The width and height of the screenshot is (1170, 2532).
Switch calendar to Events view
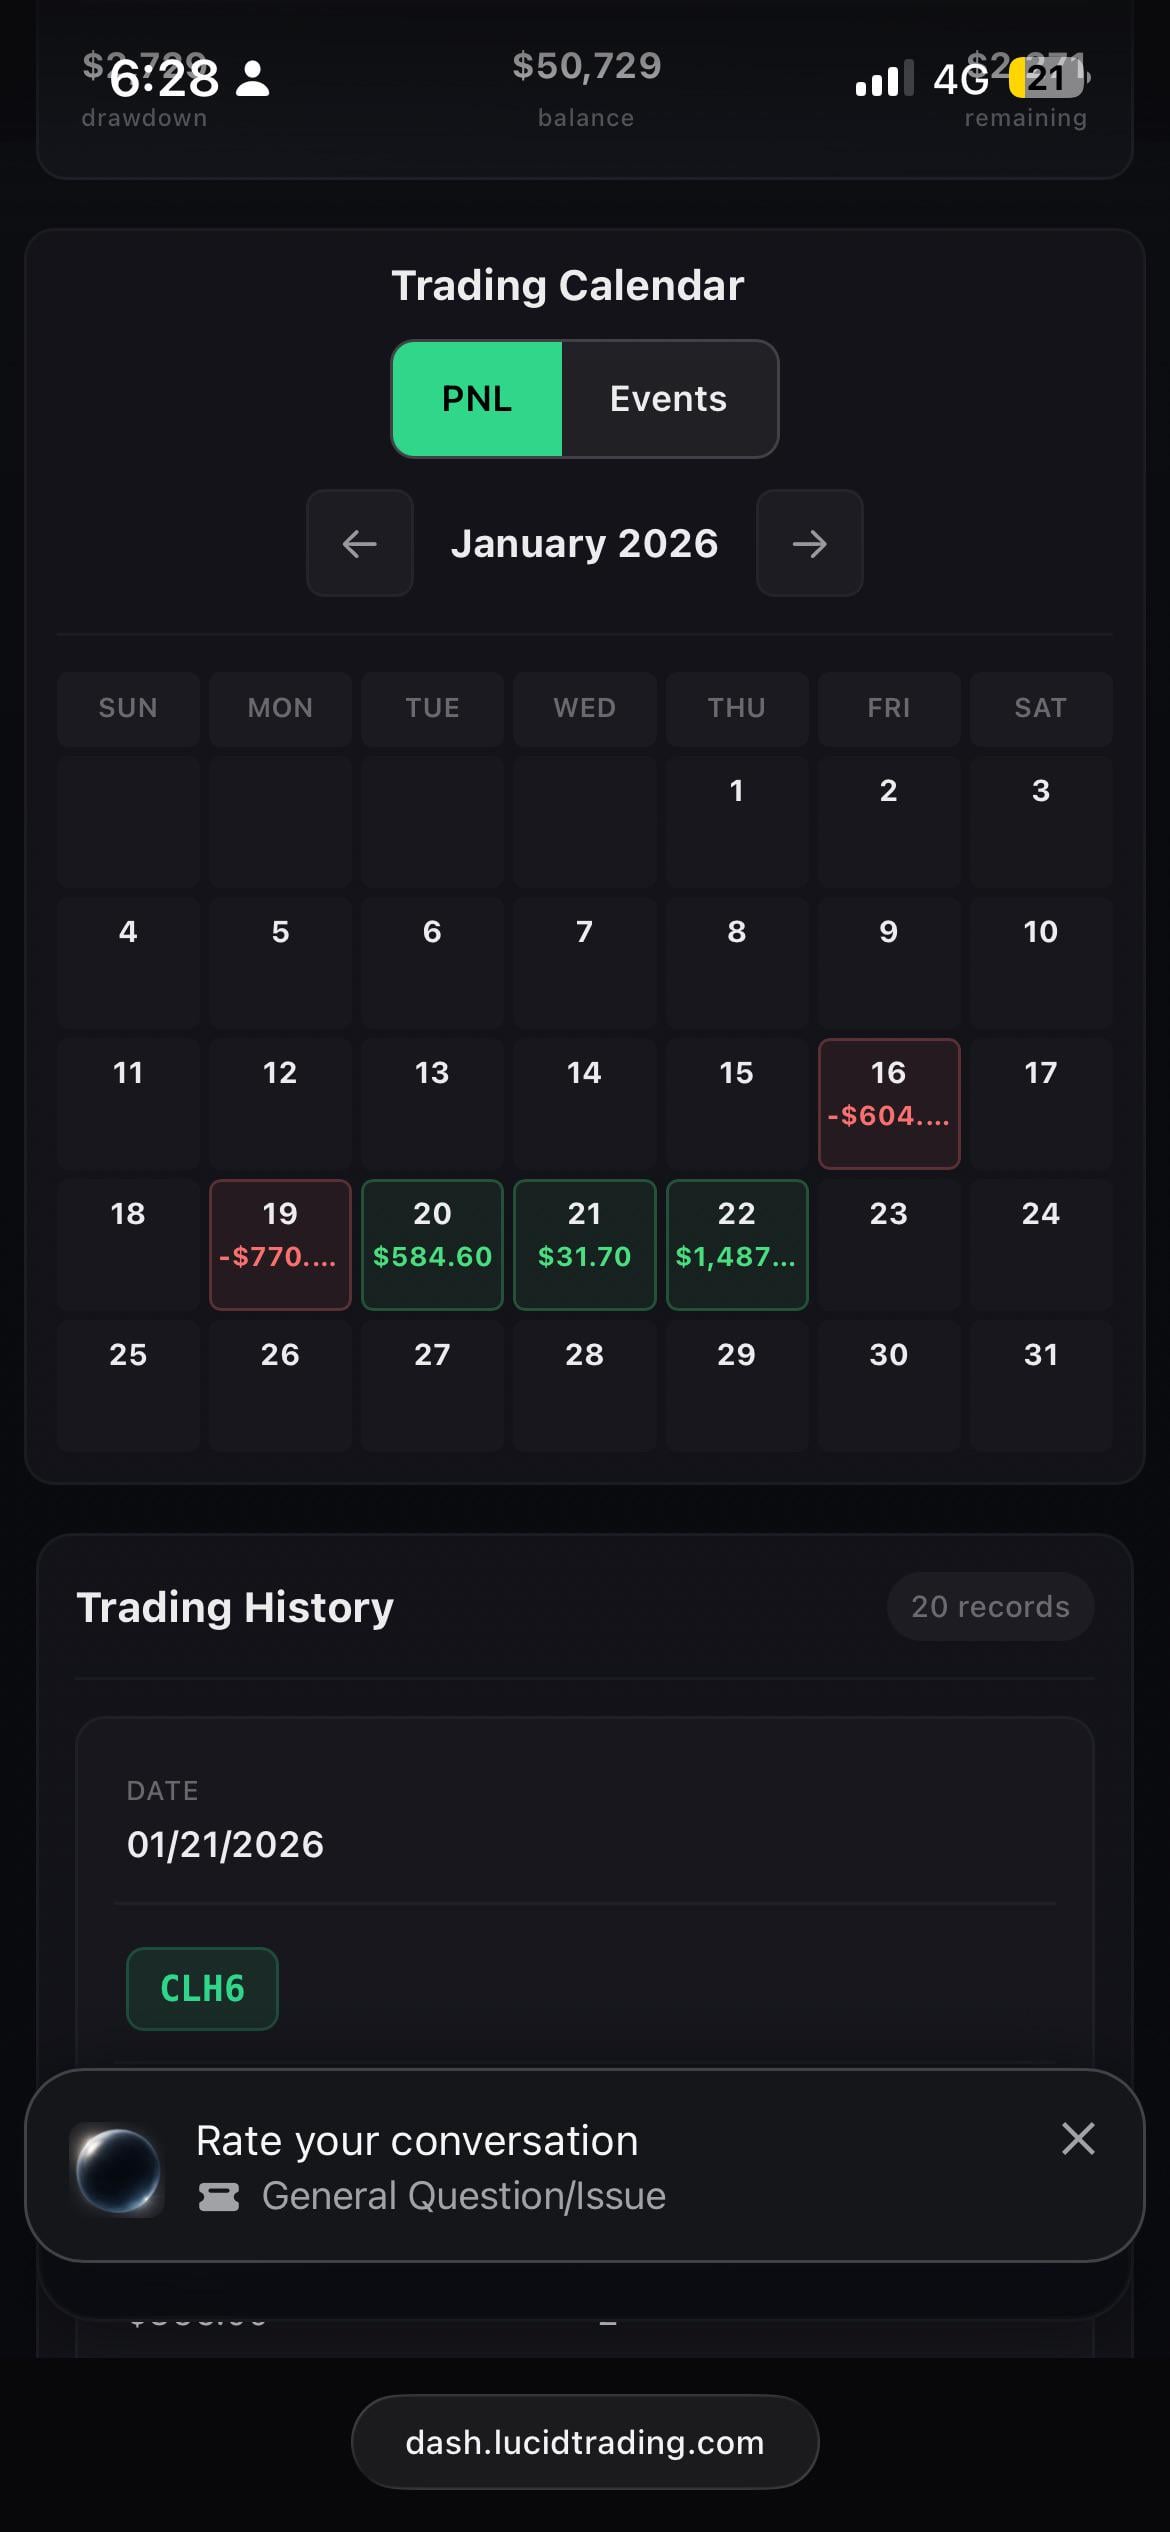pyautogui.click(x=668, y=399)
